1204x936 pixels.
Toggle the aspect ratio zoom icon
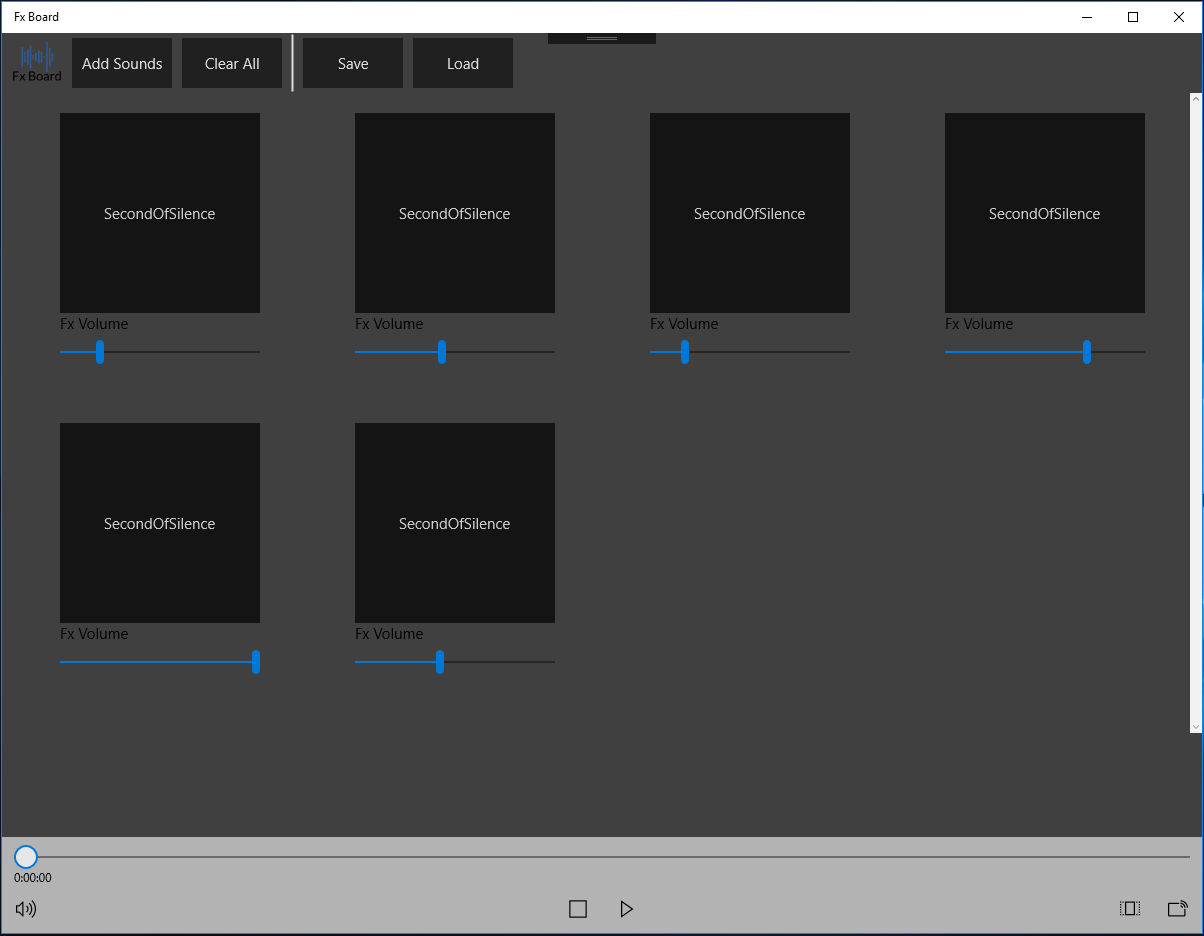[x=1130, y=909]
